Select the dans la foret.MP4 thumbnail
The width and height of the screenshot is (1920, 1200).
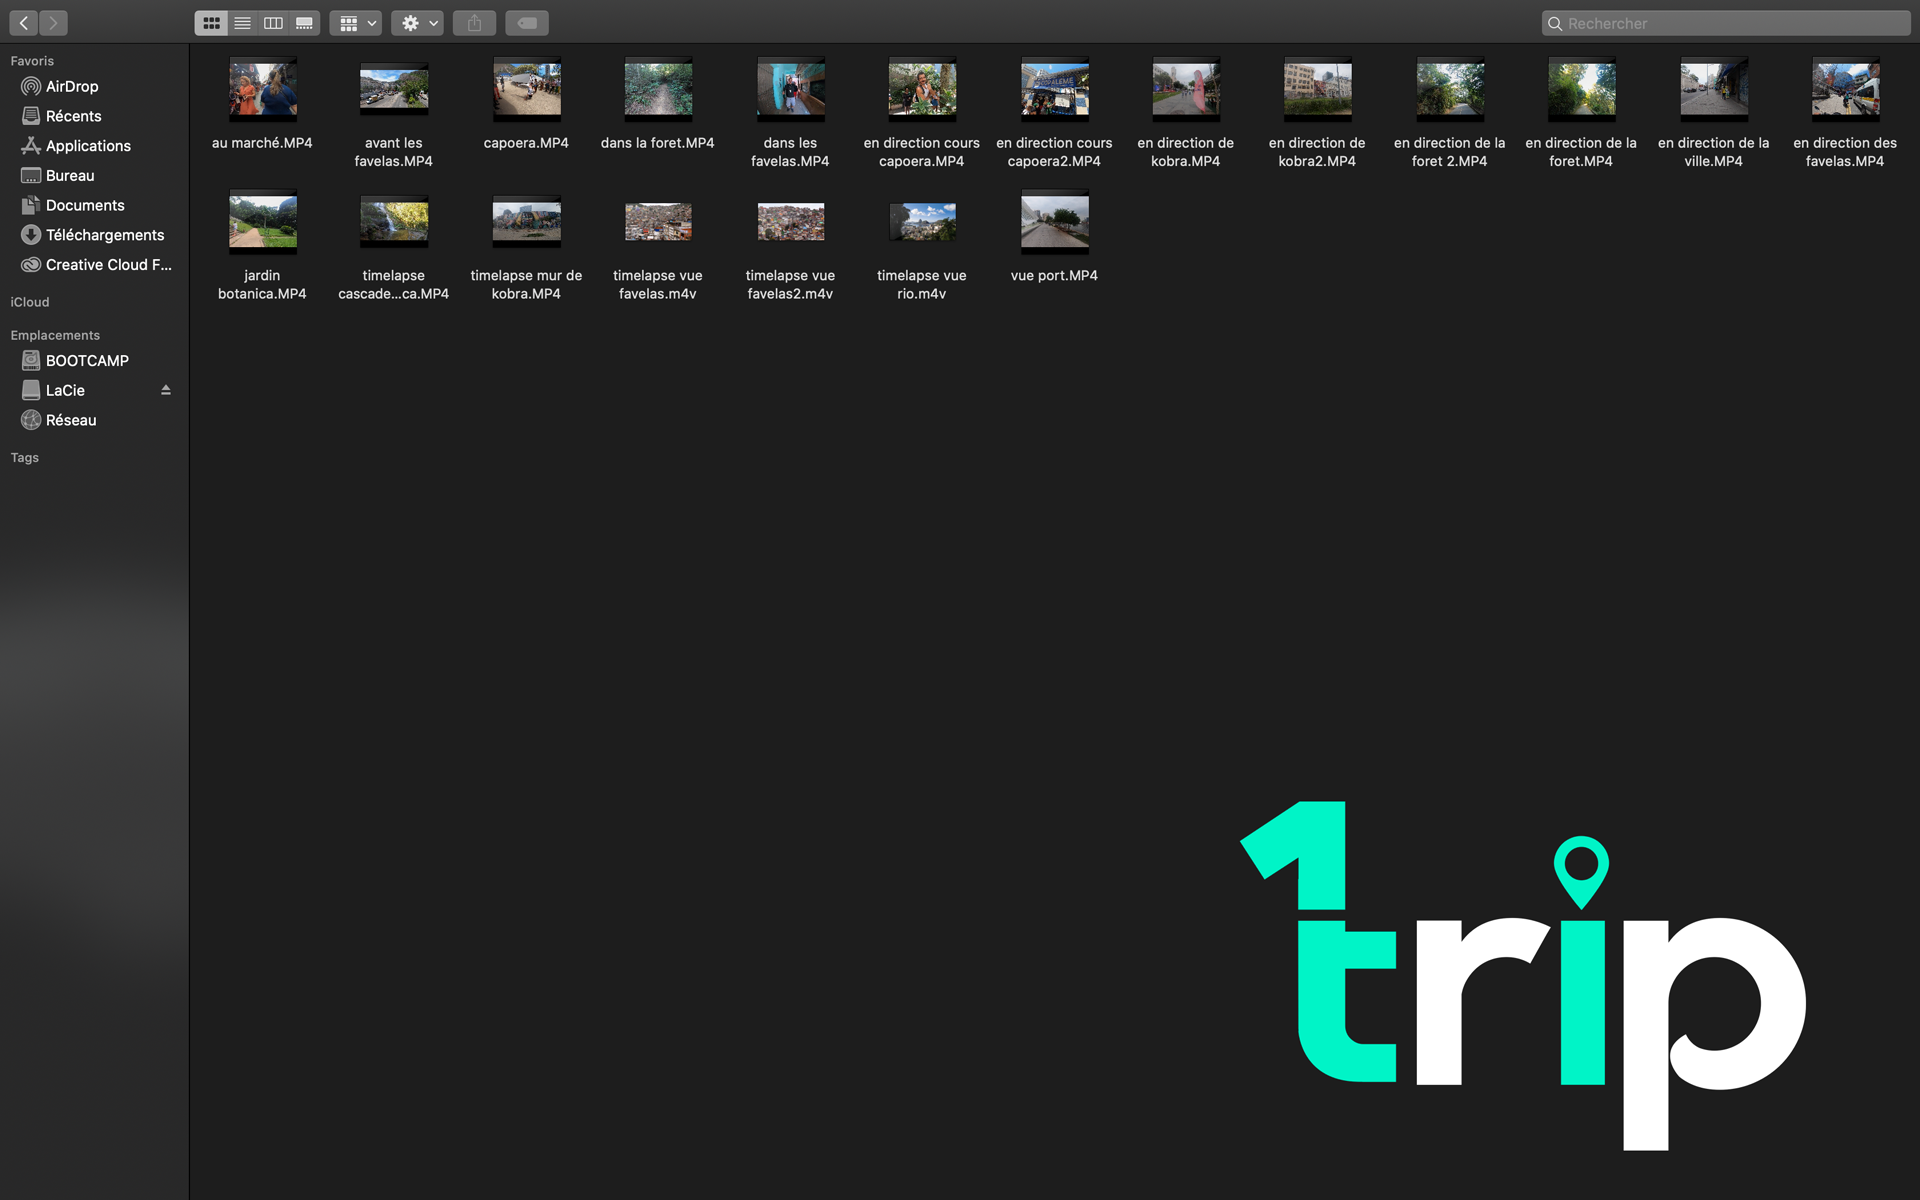pyautogui.click(x=658, y=88)
